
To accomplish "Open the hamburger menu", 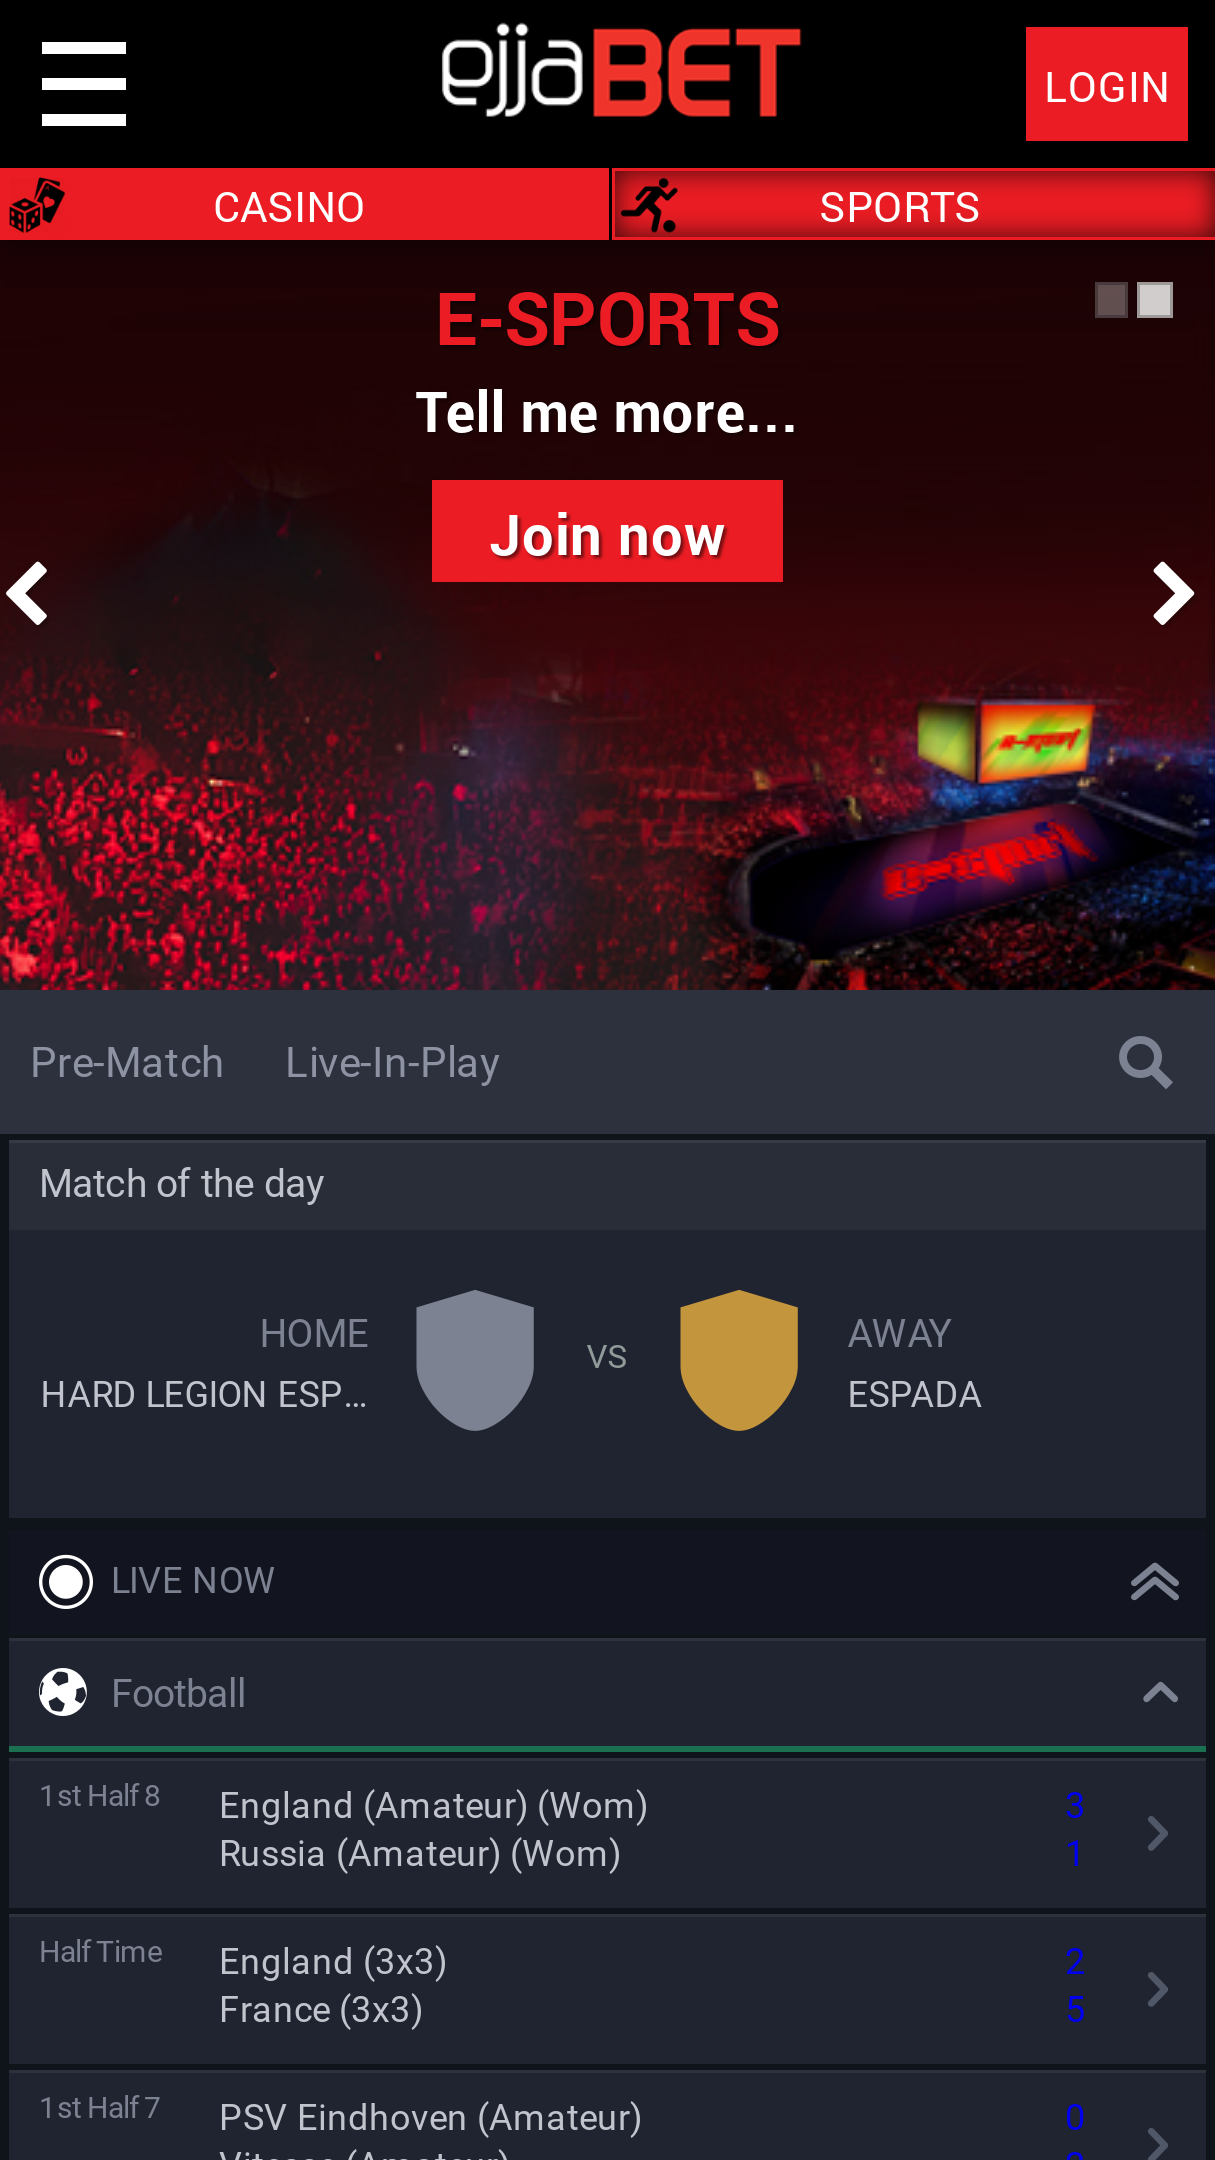I will pos(84,84).
